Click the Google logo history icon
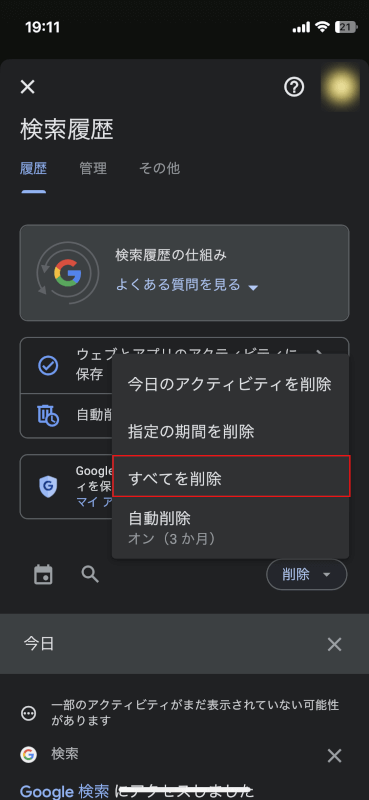 tap(67, 273)
